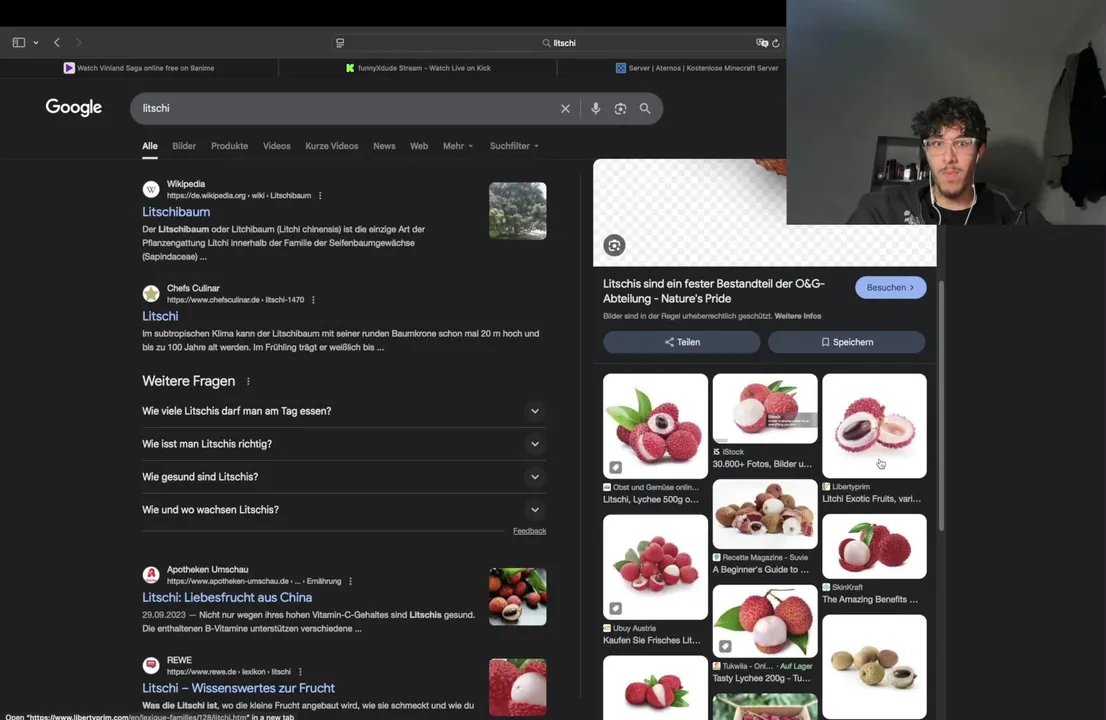This screenshot has width=1106, height=720.
Task: Go forward with the browser forward arrow
Action: [x=78, y=42]
